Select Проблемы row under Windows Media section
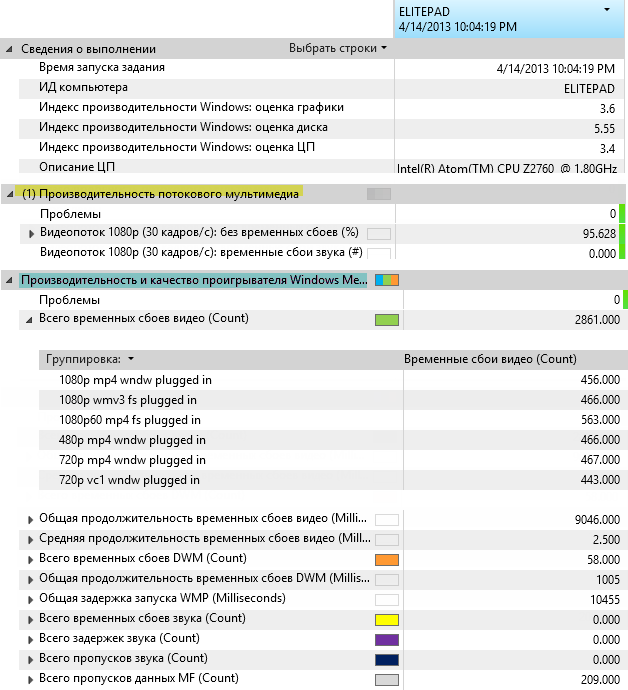Screen dimensions: 628x690 click(x=321, y=300)
